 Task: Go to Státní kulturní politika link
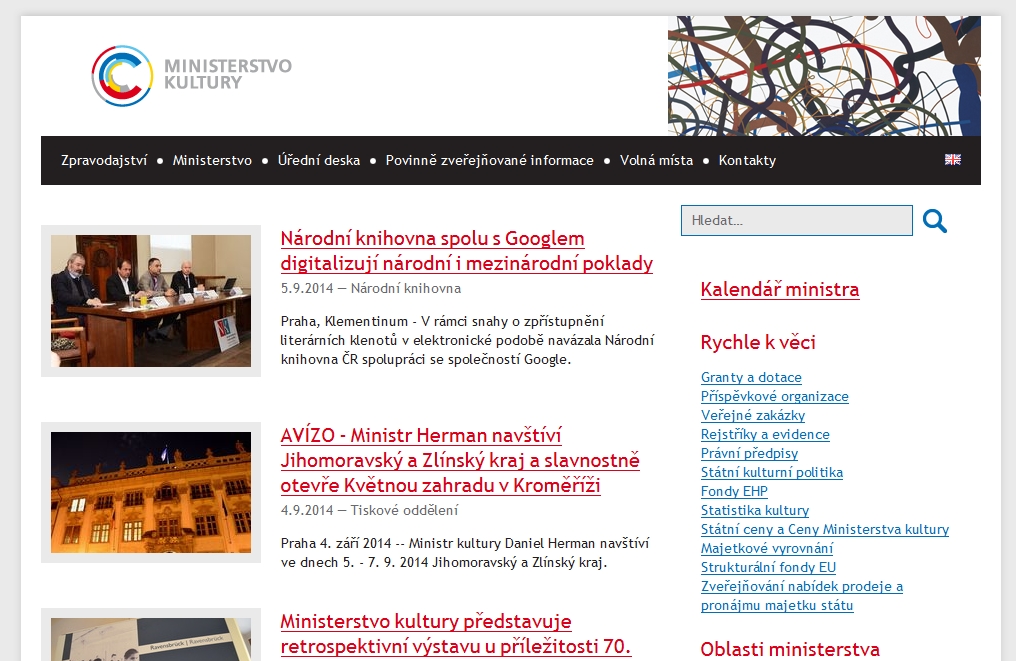pyautogui.click(x=771, y=472)
